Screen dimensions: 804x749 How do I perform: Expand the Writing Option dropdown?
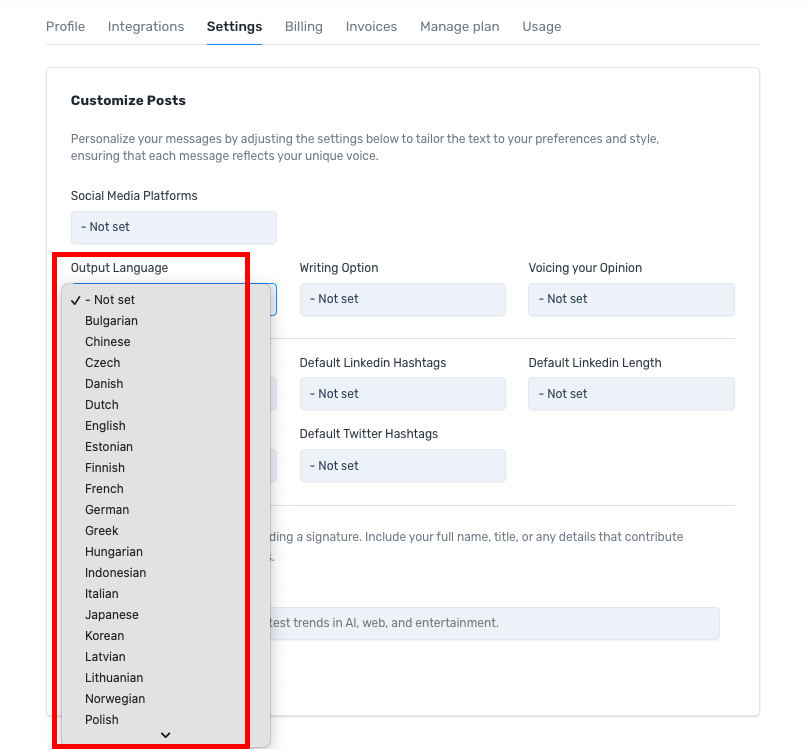point(402,299)
